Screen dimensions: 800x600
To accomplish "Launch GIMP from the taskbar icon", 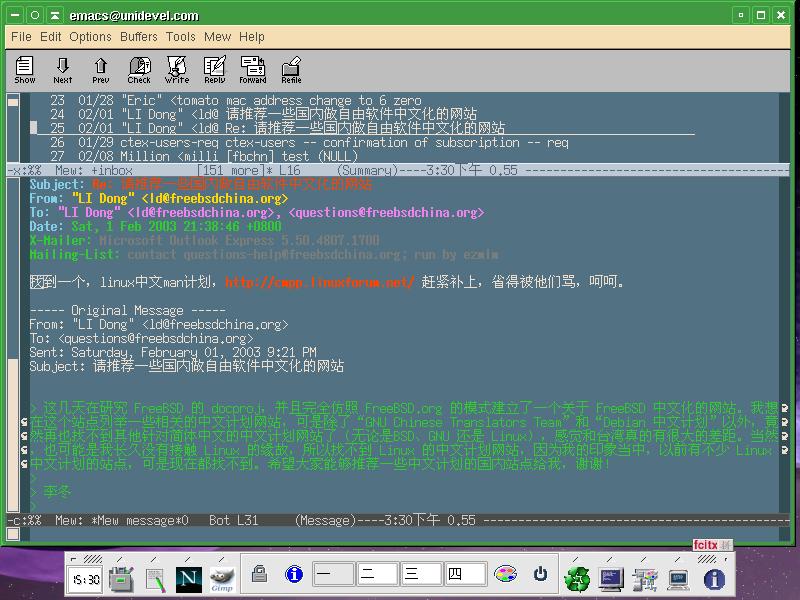I will click(222, 577).
